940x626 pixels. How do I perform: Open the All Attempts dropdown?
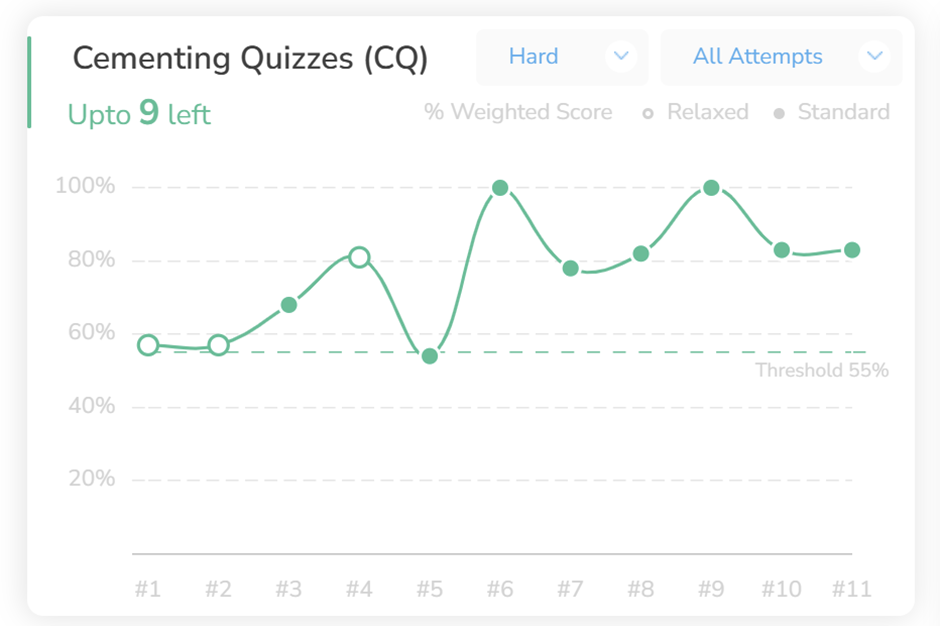780,57
